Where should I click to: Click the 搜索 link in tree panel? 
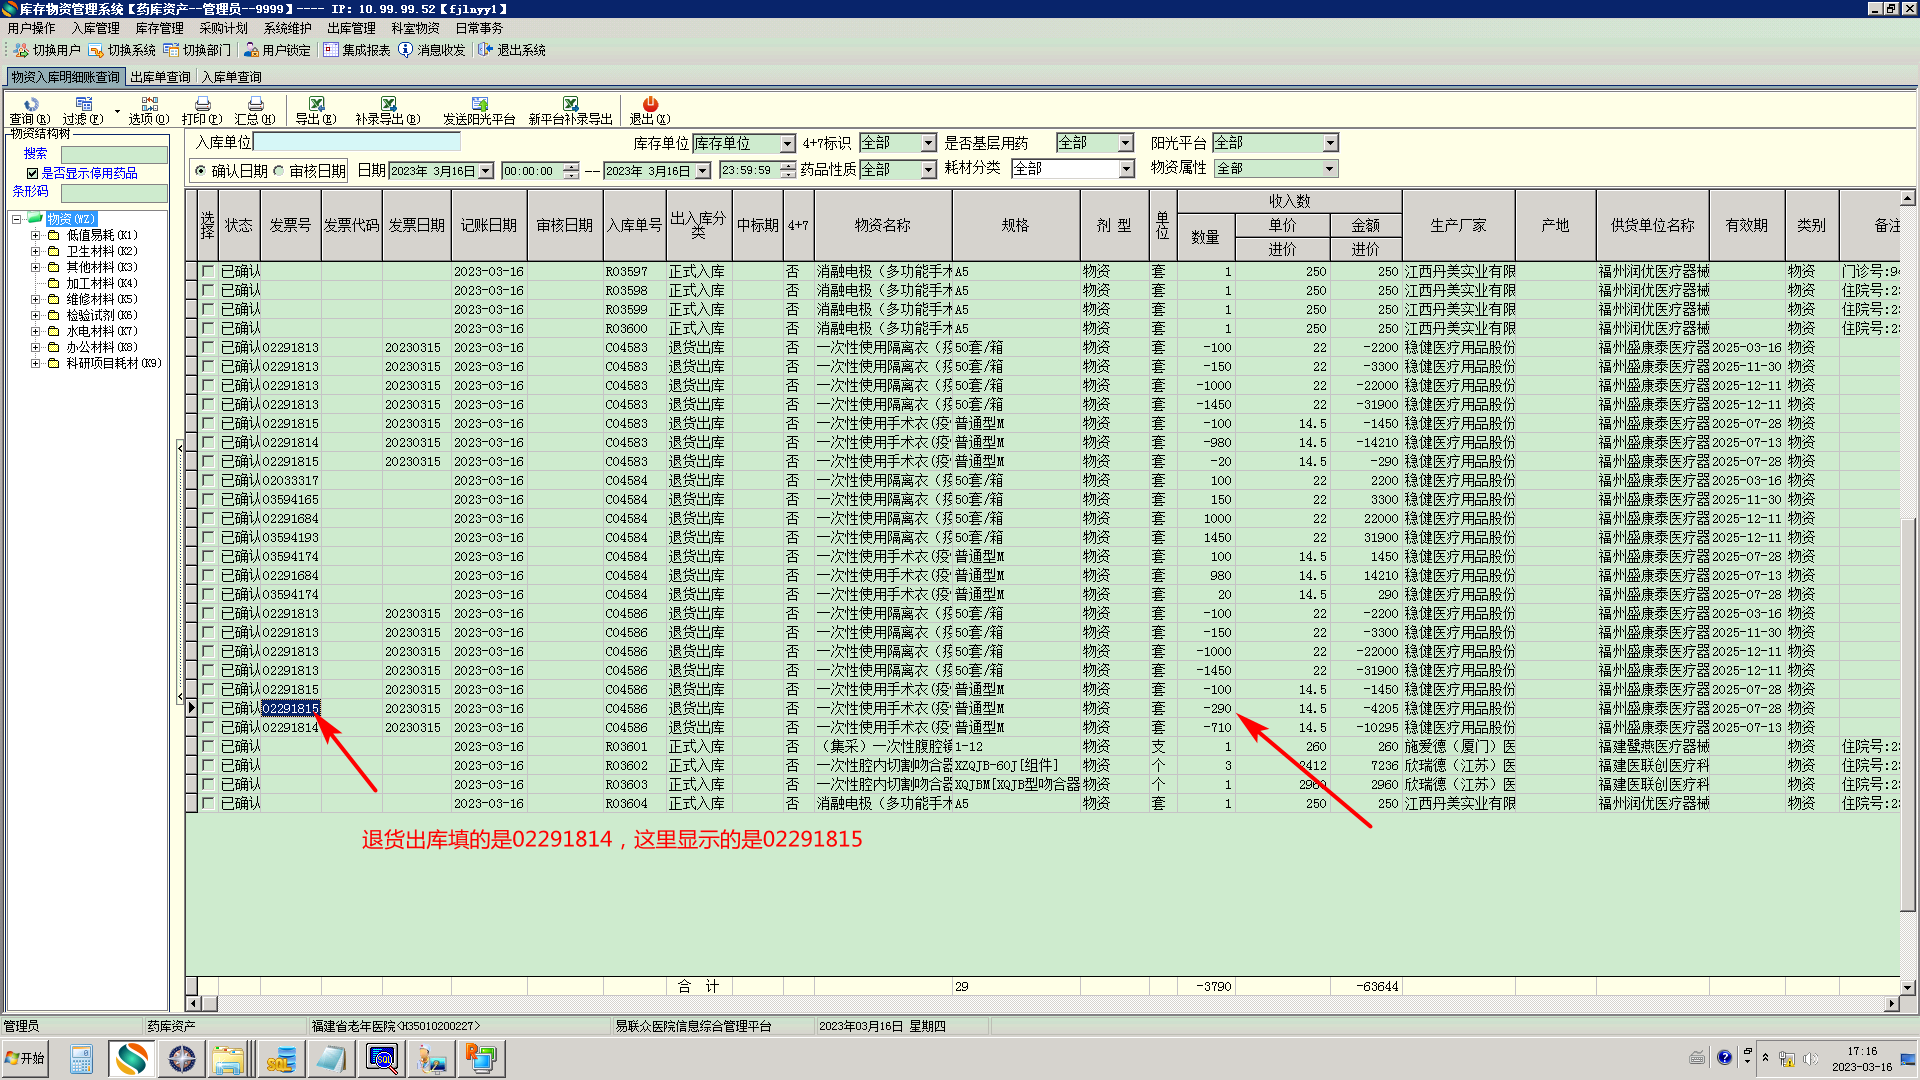point(35,153)
